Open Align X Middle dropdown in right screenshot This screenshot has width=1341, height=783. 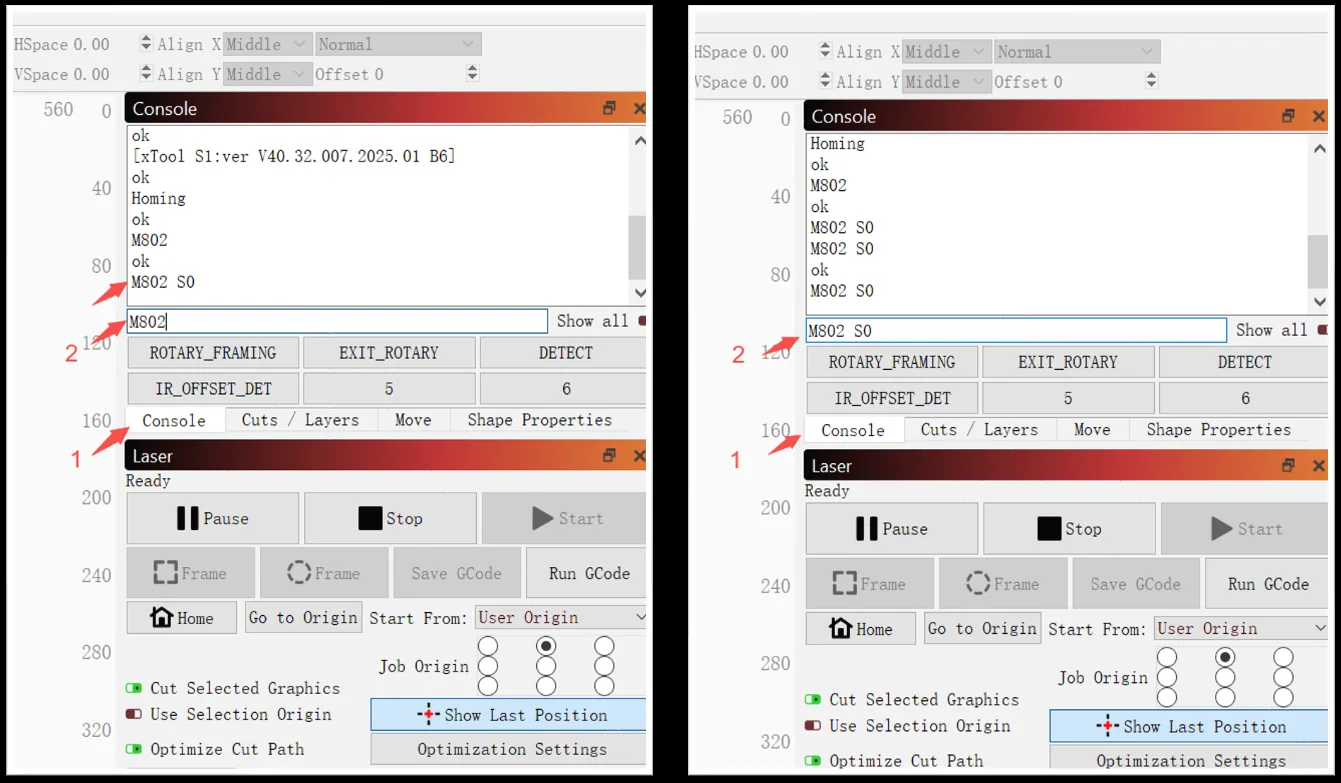(x=947, y=52)
